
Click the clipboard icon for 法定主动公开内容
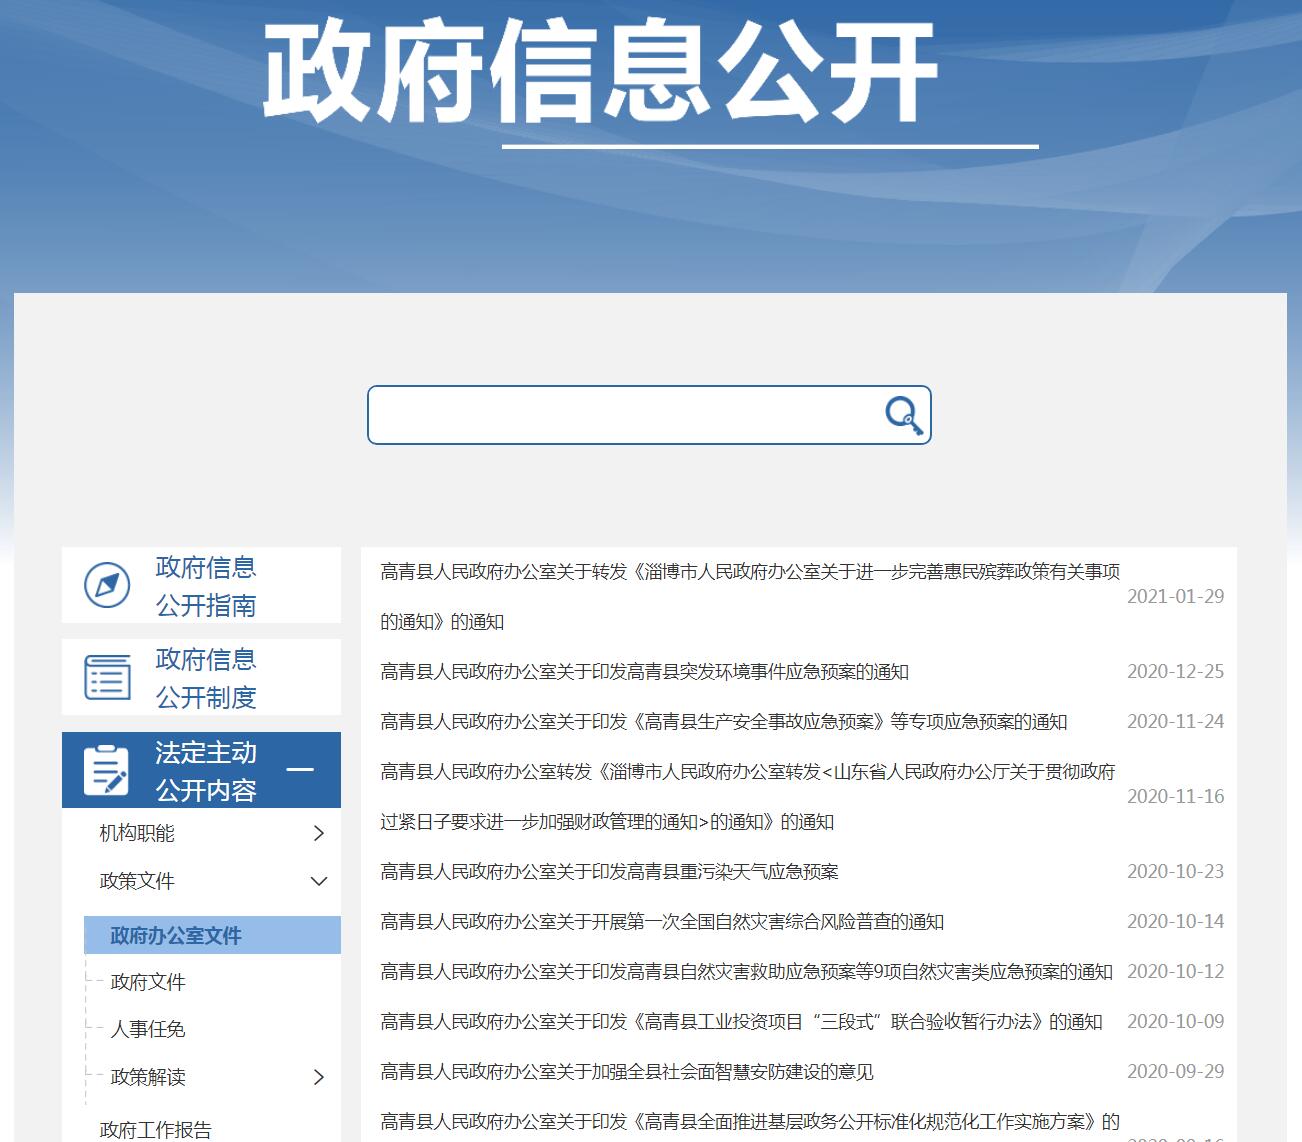pyautogui.click(x=106, y=770)
